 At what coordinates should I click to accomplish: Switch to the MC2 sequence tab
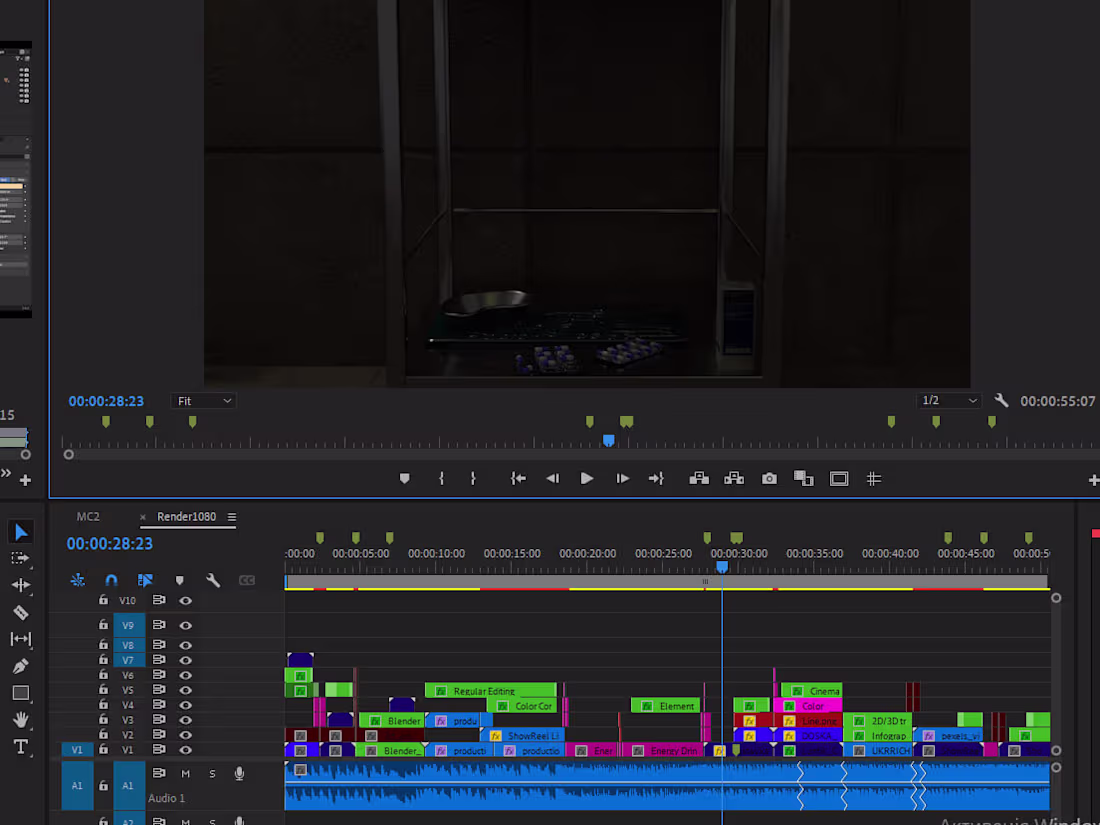pyautogui.click(x=88, y=517)
